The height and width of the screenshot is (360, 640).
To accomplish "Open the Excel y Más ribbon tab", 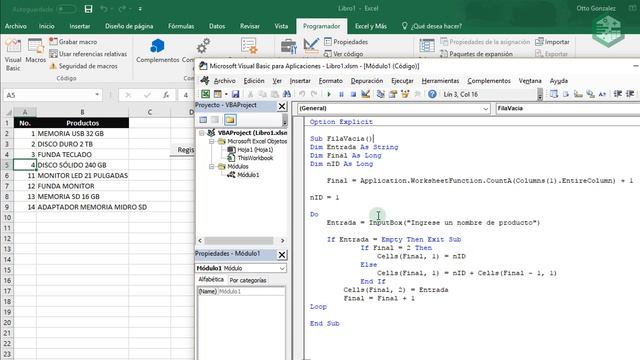I will point(371,26).
